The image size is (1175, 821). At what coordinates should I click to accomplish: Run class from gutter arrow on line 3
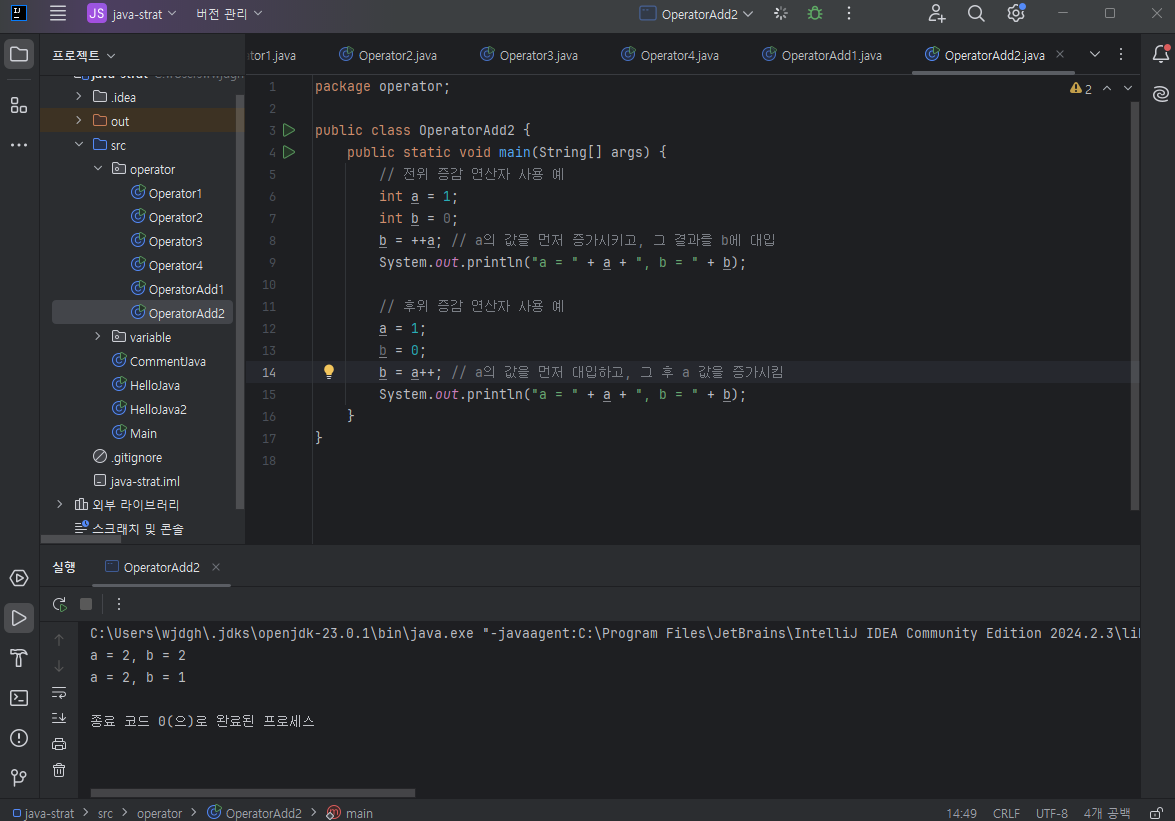pyautogui.click(x=289, y=130)
